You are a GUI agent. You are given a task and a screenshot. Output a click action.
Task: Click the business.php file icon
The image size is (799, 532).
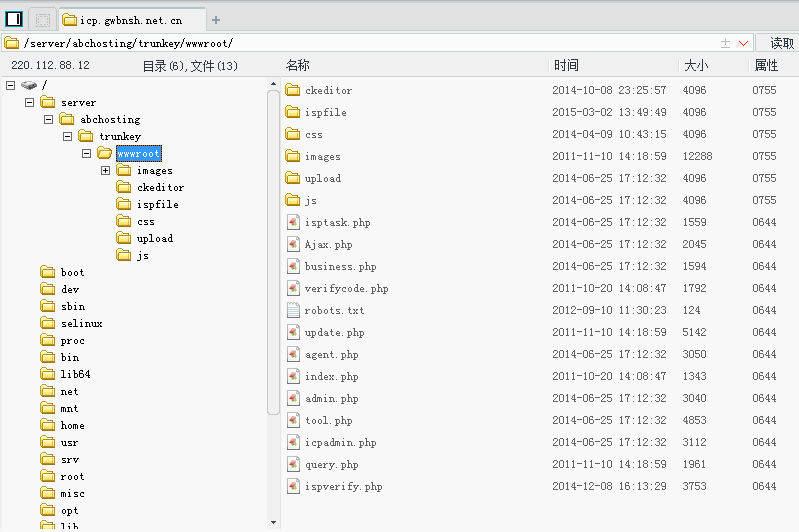pos(293,266)
